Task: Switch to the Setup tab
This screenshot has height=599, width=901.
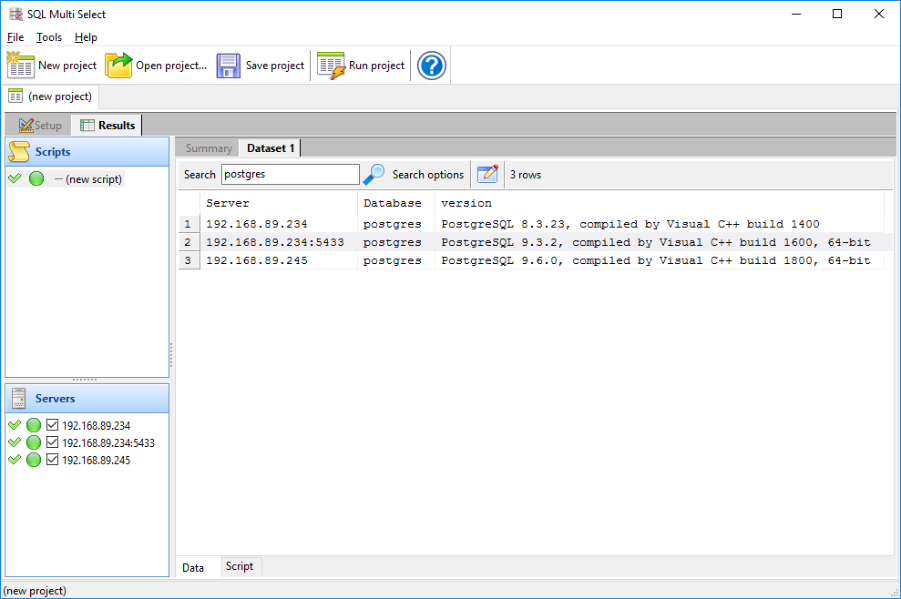Action: pos(40,125)
